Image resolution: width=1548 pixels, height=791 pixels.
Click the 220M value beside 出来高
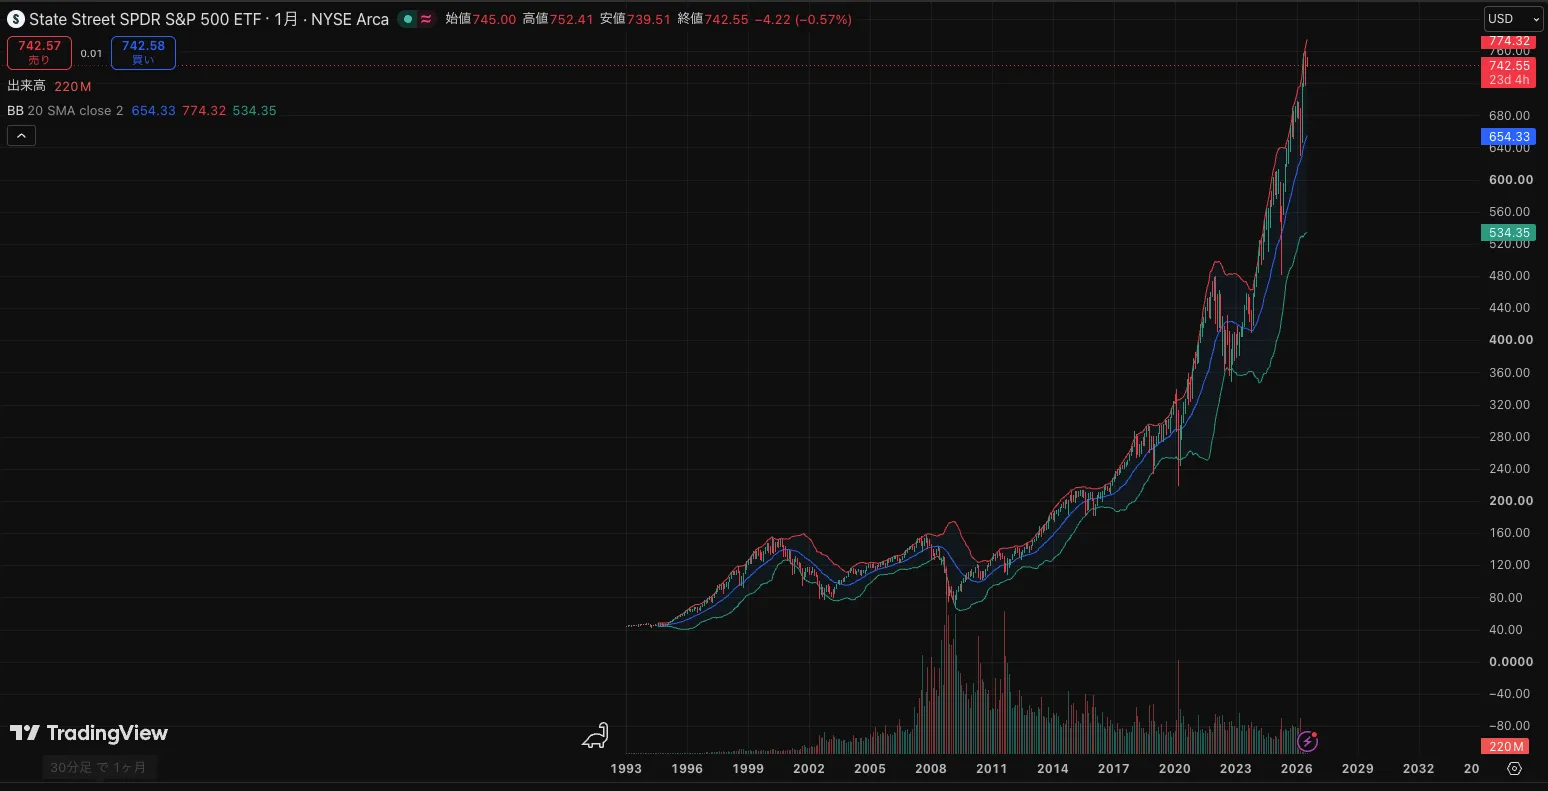73,87
